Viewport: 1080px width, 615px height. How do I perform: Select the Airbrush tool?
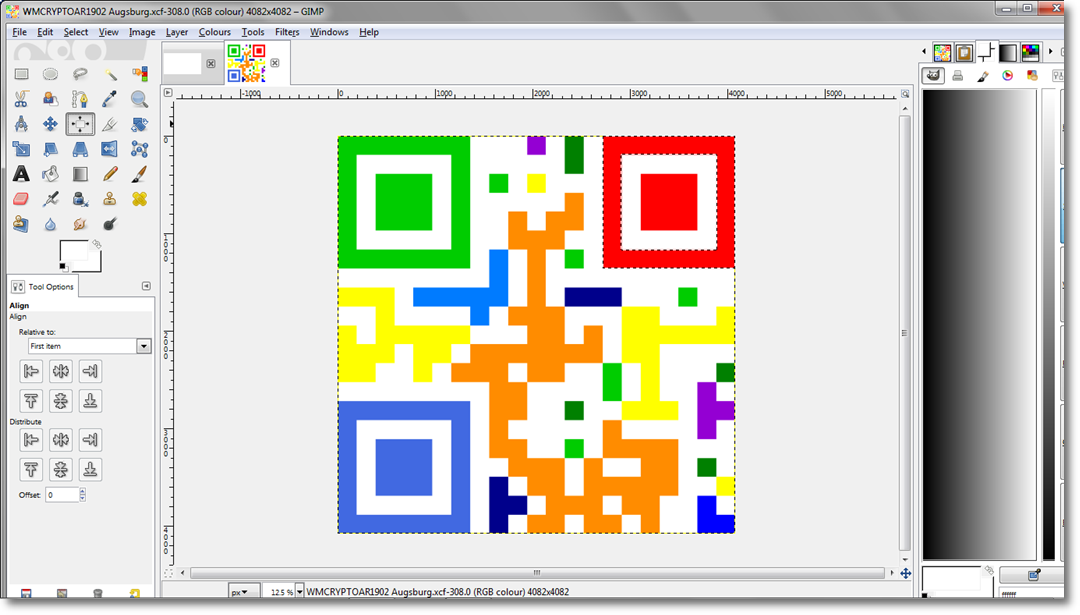(x=50, y=199)
